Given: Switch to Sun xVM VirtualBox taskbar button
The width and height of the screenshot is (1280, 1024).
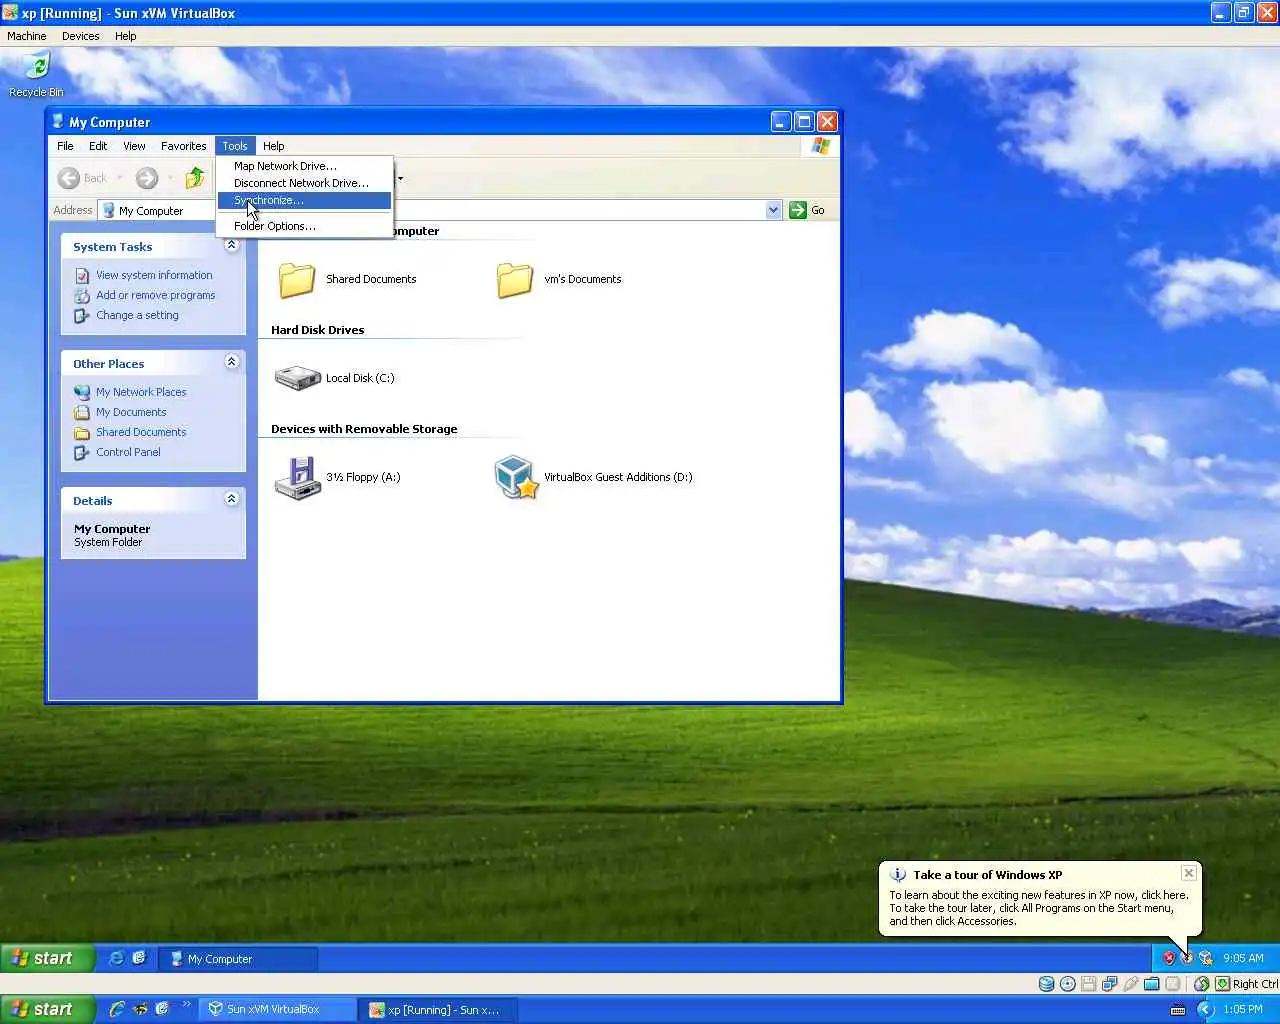Looking at the screenshot, I should (x=278, y=1009).
